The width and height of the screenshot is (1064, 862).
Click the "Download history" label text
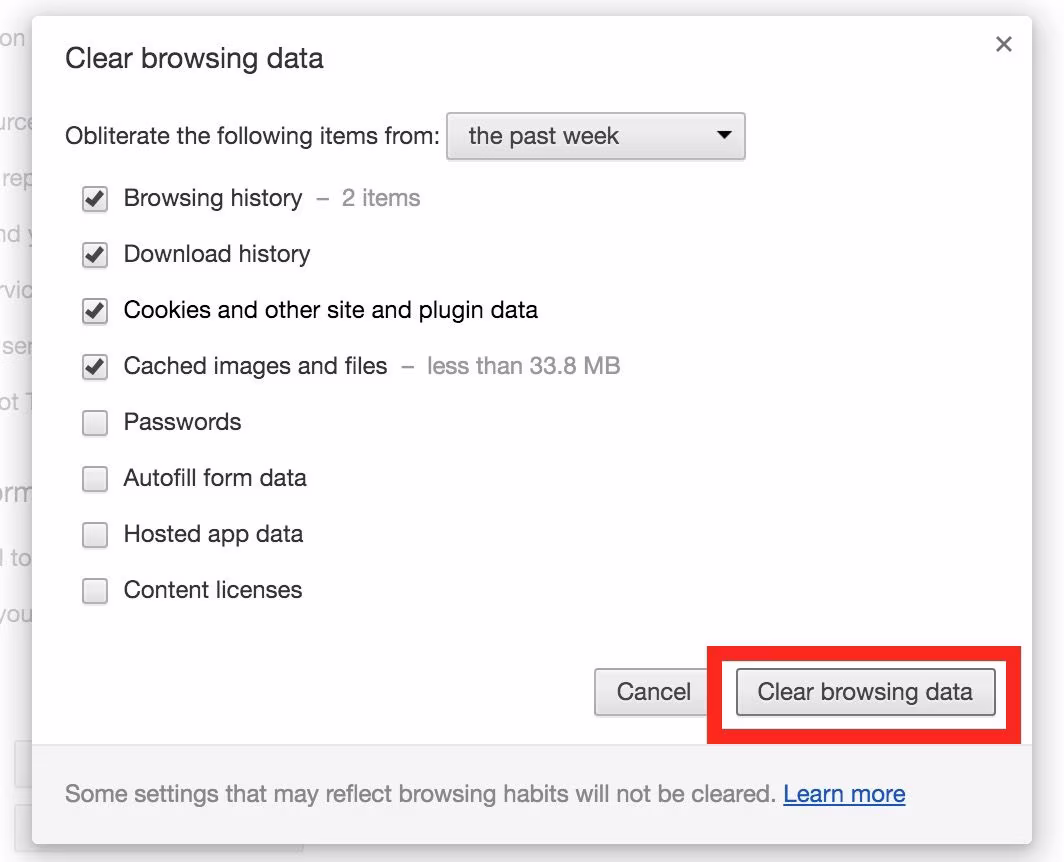216,254
